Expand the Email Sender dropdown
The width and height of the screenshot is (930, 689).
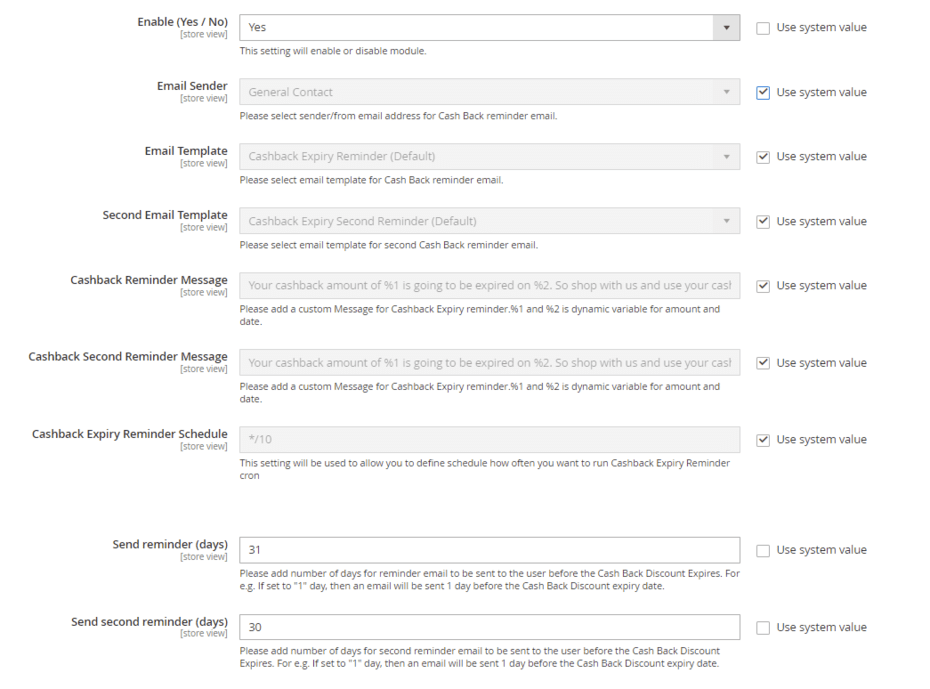(x=489, y=92)
